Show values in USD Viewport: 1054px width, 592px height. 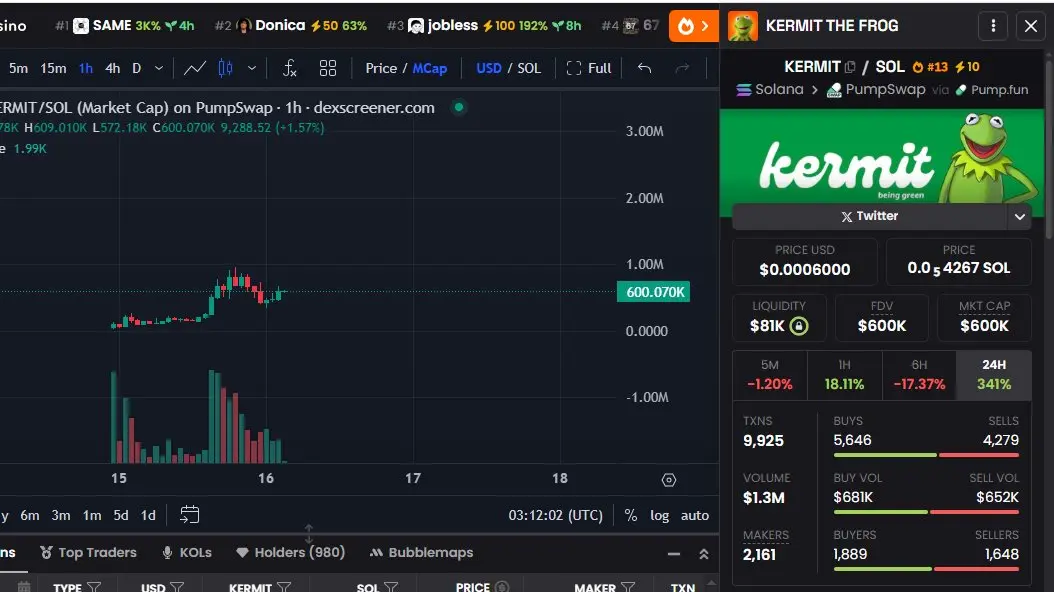[x=489, y=68]
